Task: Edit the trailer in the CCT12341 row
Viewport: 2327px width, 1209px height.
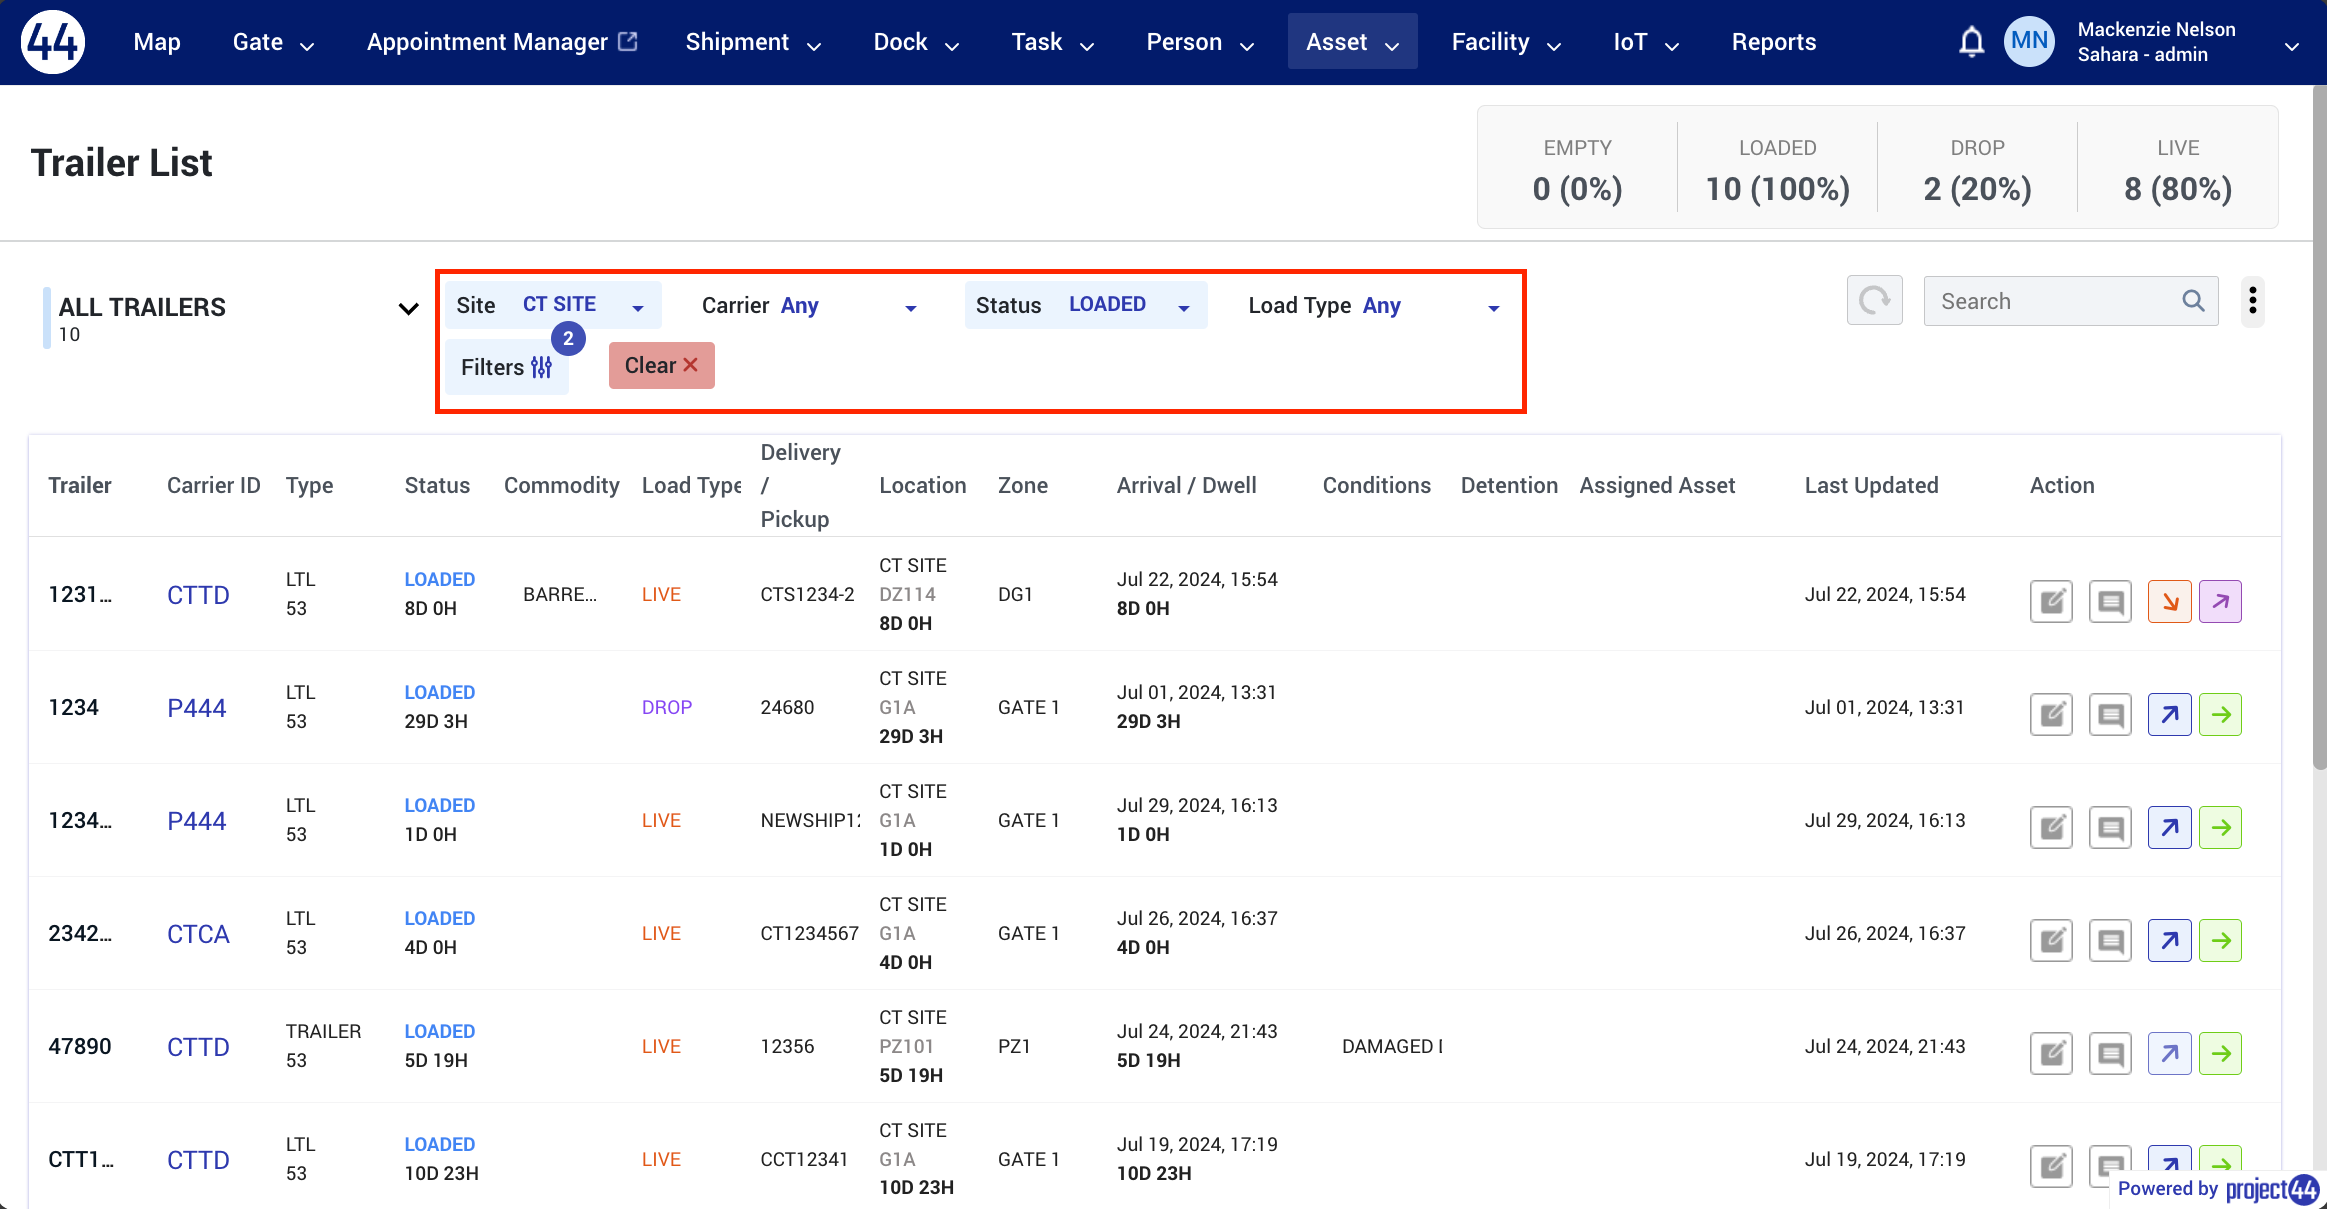Action: tap(2051, 1166)
